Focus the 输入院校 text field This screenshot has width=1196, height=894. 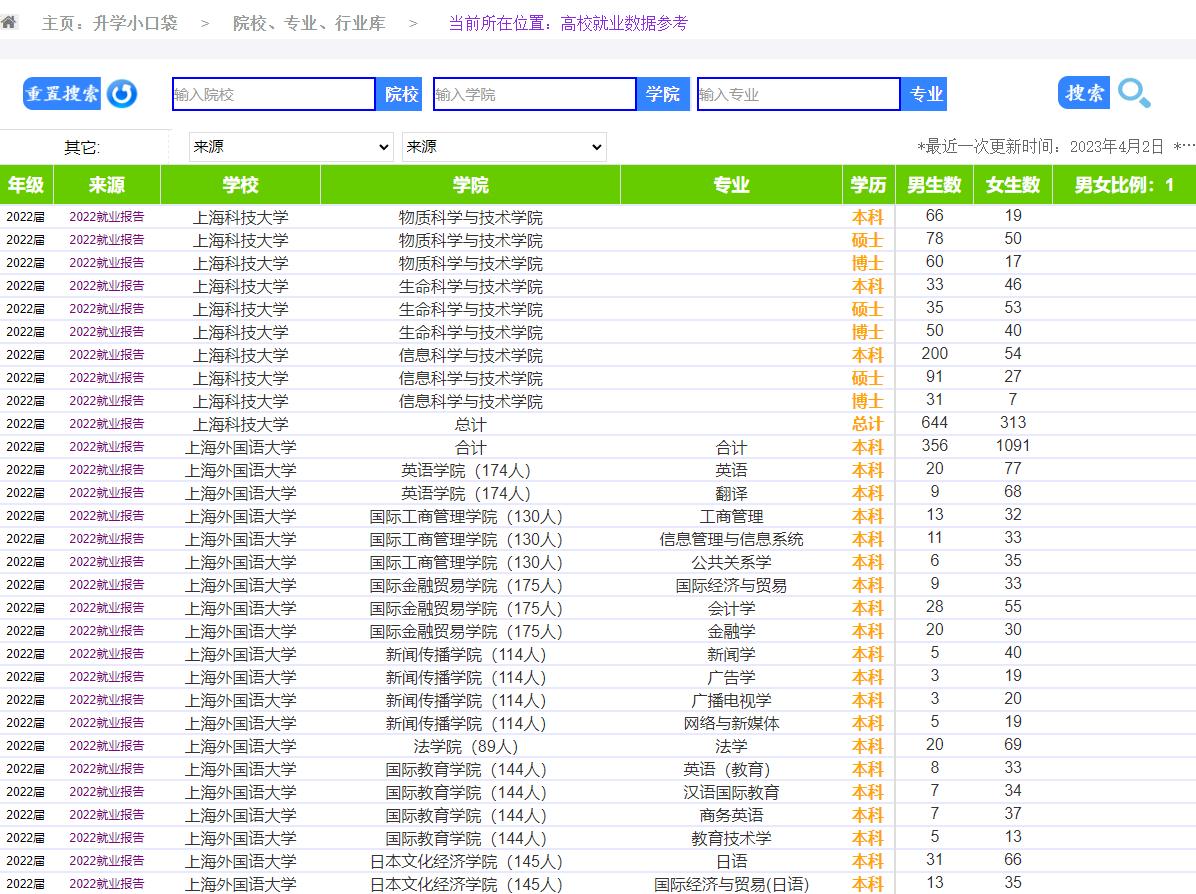pyautogui.click(x=273, y=94)
